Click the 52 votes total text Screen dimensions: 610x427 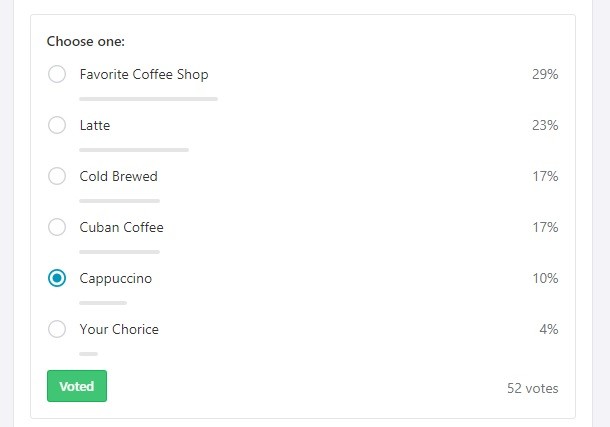533,388
